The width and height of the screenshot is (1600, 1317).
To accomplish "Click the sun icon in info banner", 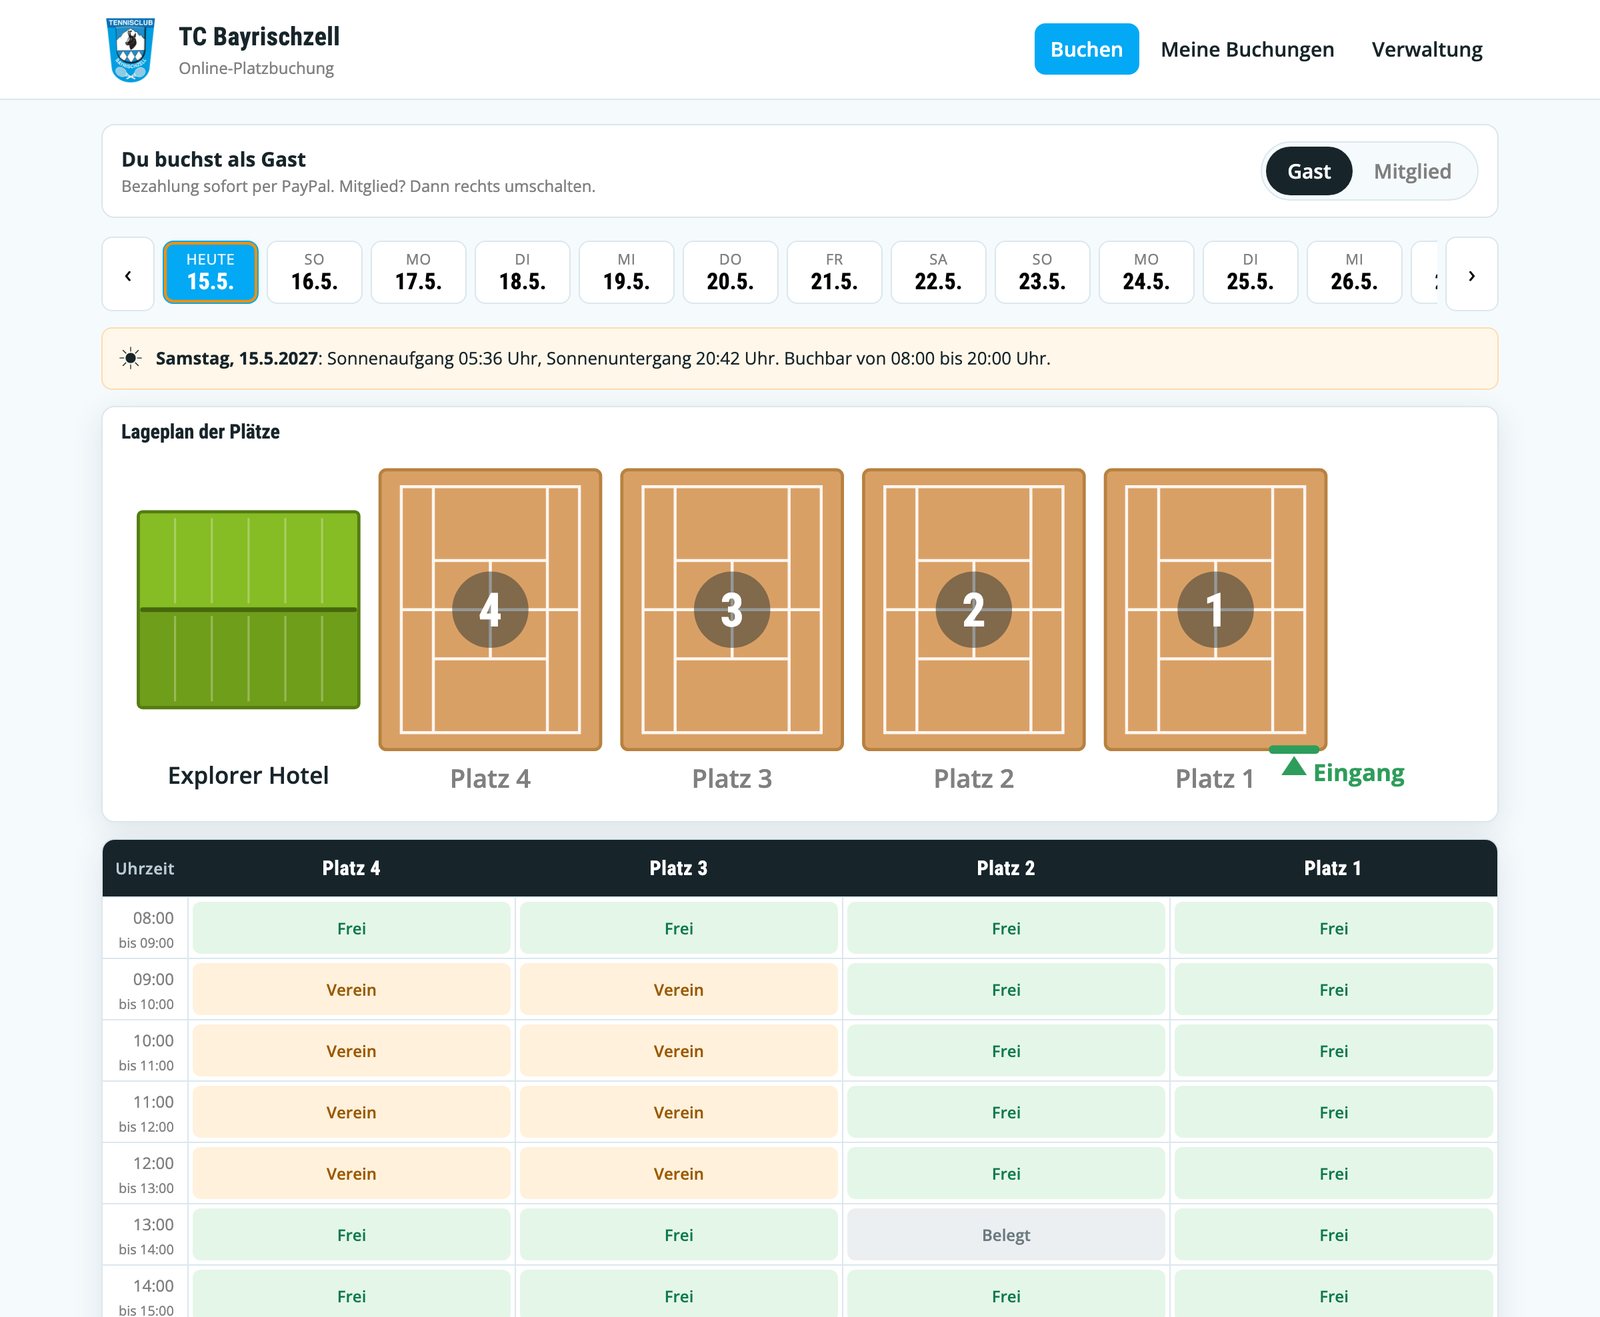I will [131, 358].
